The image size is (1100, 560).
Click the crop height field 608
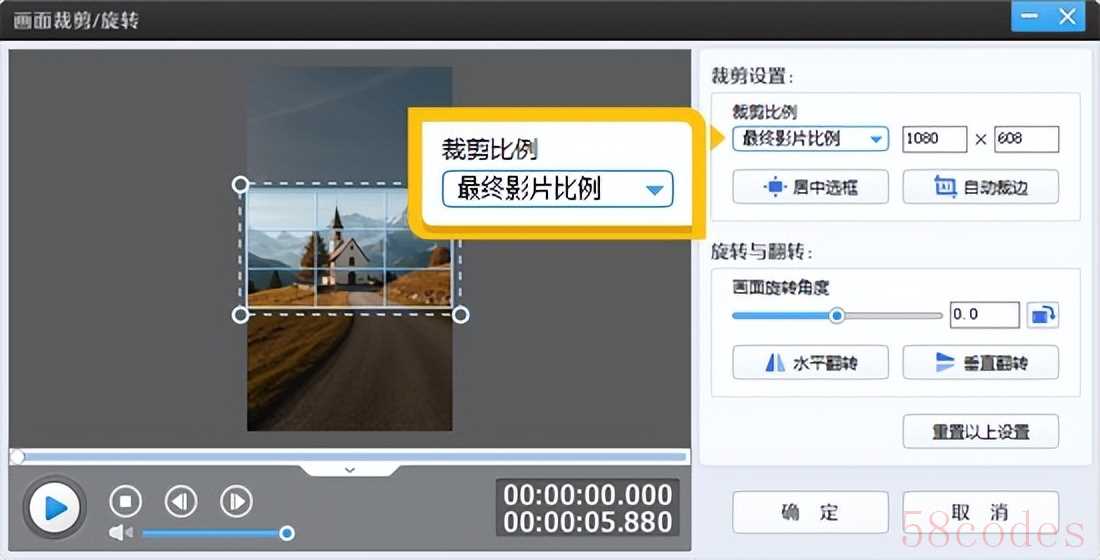(x=1025, y=139)
